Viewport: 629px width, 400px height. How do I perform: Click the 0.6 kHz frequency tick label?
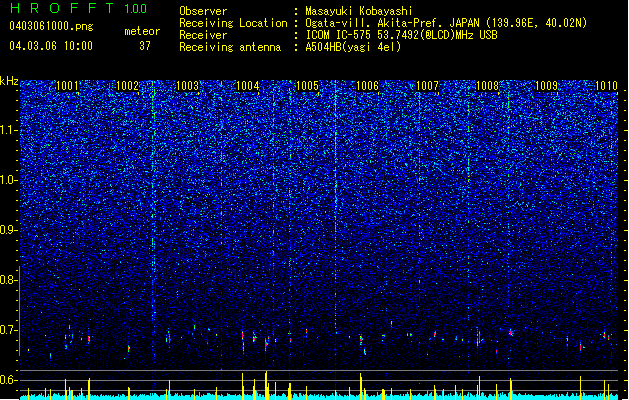(x=9, y=380)
